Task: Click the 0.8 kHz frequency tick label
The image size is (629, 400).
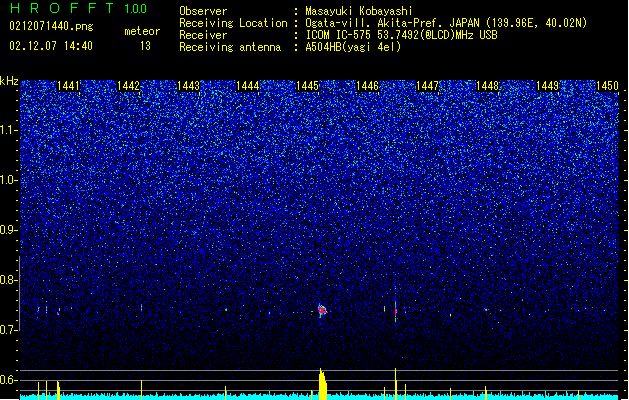Action: click(x=9, y=280)
